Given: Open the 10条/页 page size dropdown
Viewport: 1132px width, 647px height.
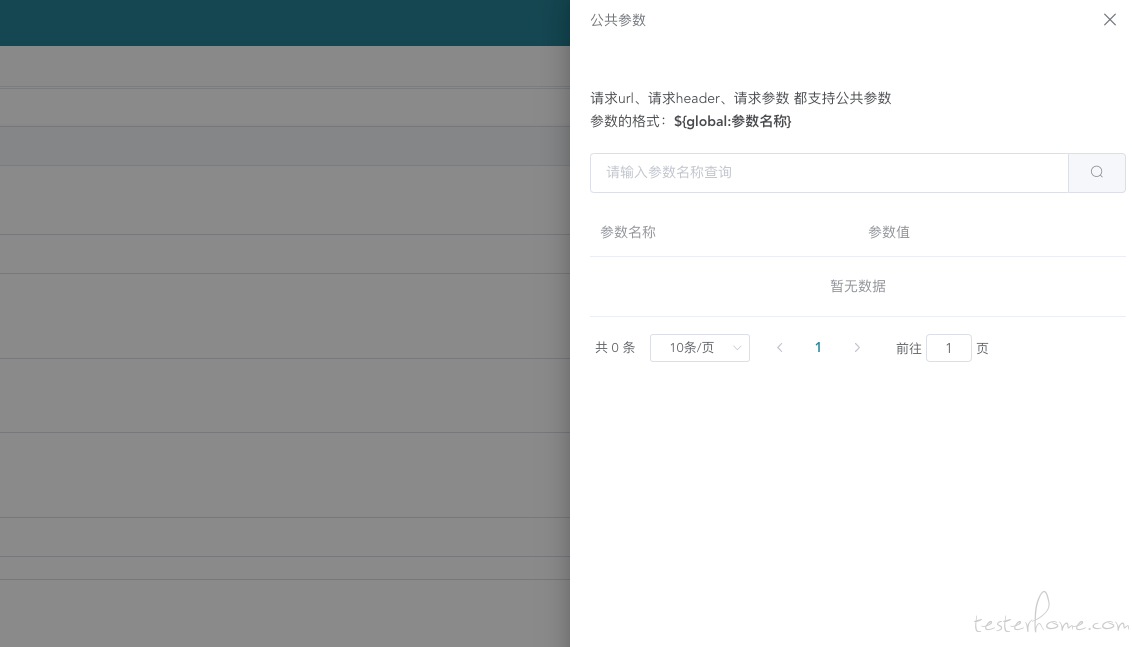Looking at the screenshot, I should (700, 348).
